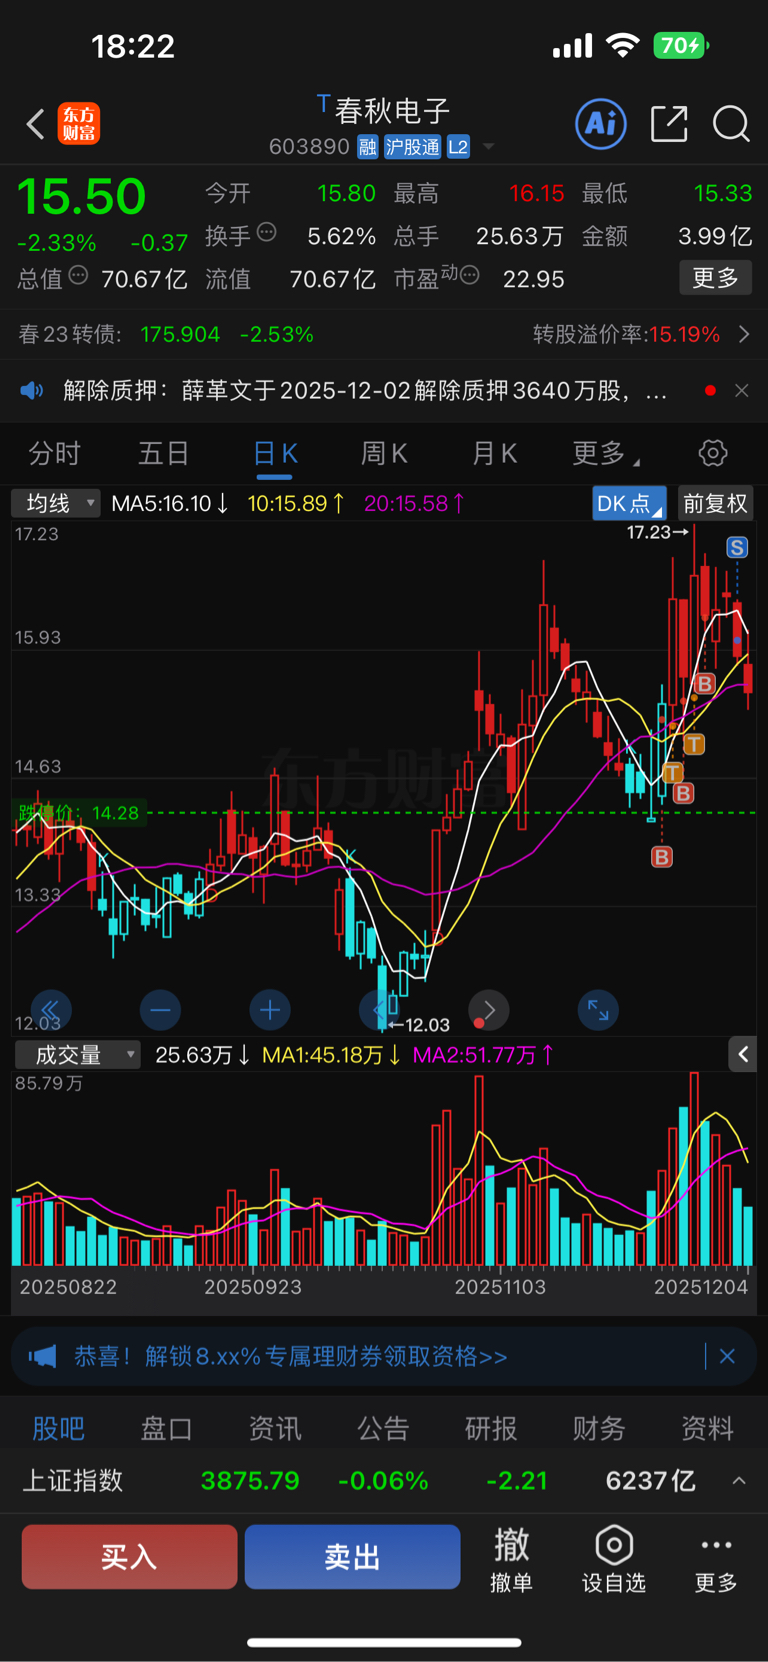Tap 撤单 cancel order icon
Viewport: 768px width, 1662px height.
click(512, 1558)
